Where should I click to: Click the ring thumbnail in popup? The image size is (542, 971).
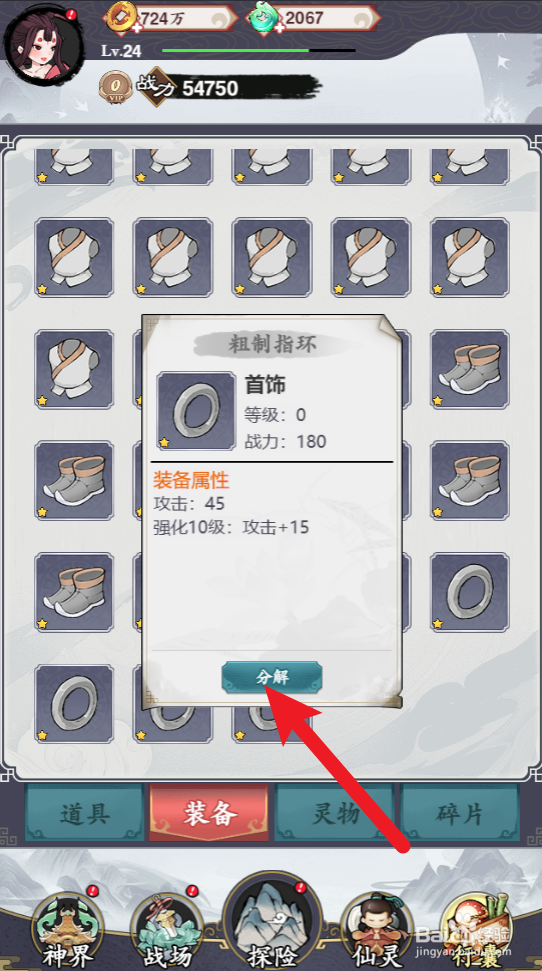[x=196, y=411]
